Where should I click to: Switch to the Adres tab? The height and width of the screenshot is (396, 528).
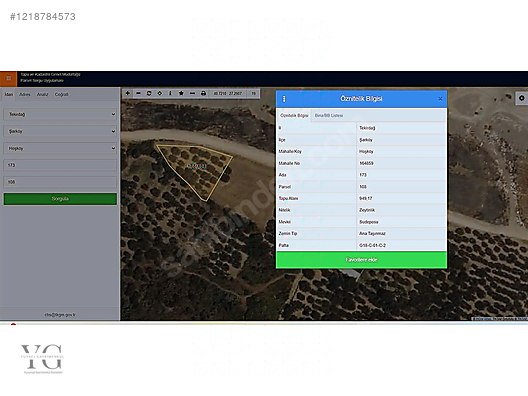25,94
